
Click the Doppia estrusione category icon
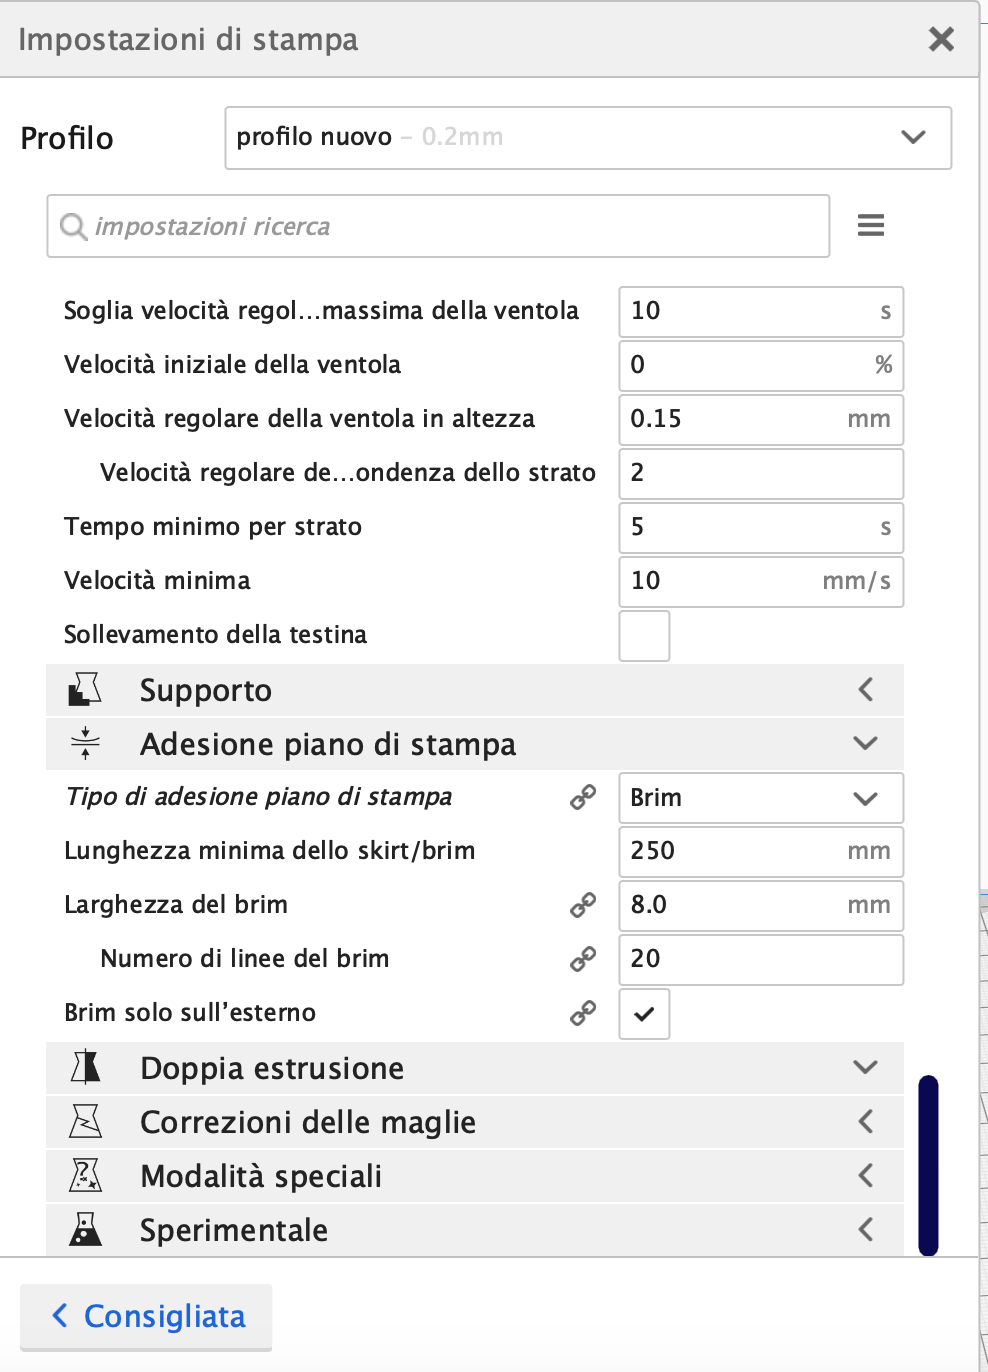click(85, 1068)
